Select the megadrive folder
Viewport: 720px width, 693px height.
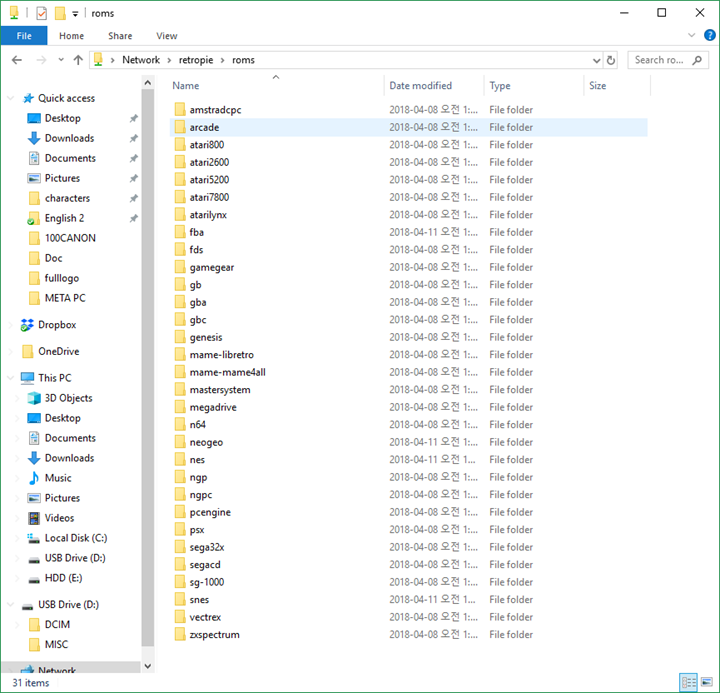pyautogui.click(x=213, y=407)
